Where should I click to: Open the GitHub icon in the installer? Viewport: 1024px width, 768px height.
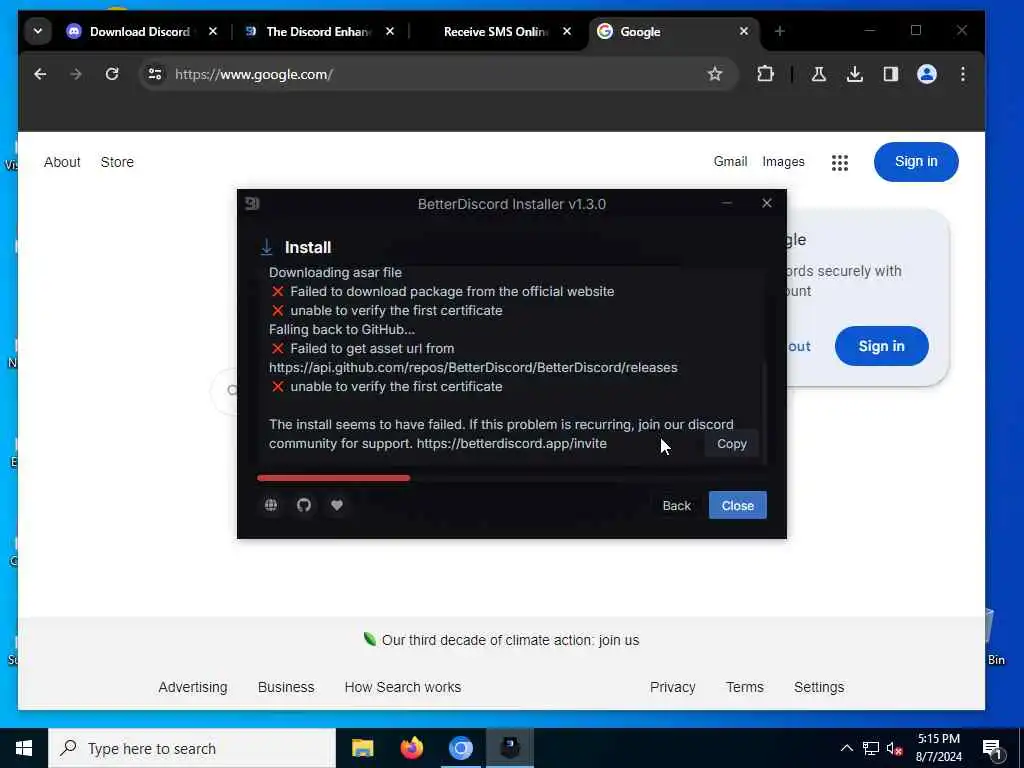pos(304,505)
